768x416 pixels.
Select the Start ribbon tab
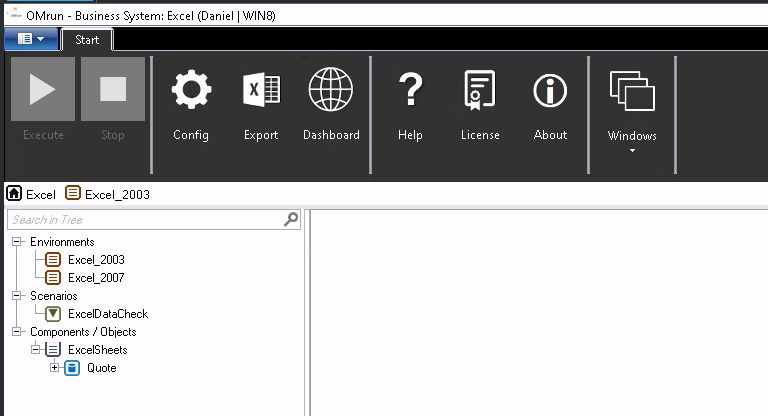pos(87,40)
